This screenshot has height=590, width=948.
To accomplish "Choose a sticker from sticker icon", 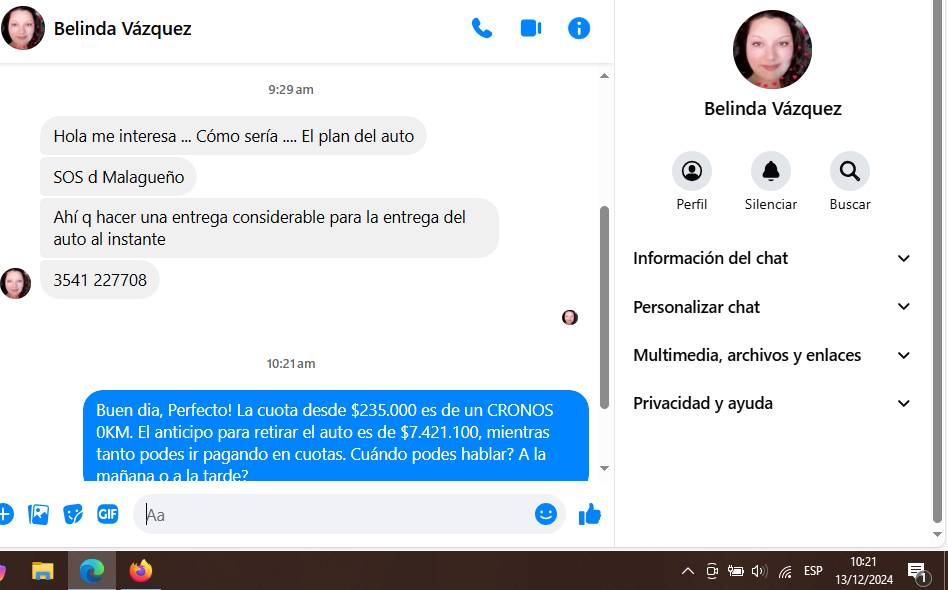I will 73,514.
